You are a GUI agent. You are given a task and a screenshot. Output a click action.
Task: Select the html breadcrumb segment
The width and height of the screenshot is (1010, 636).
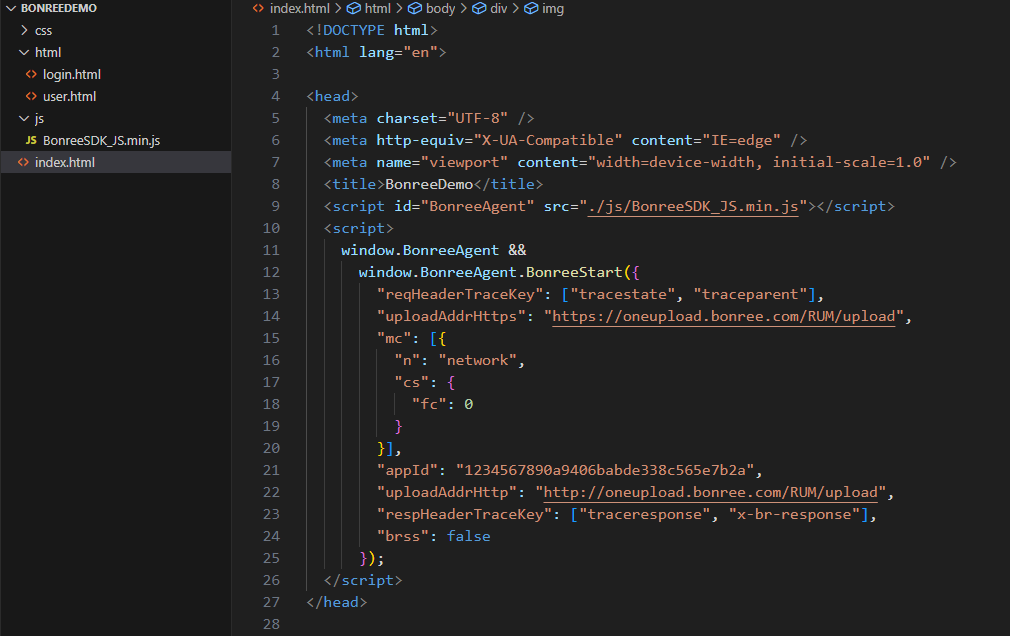point(377,8)
